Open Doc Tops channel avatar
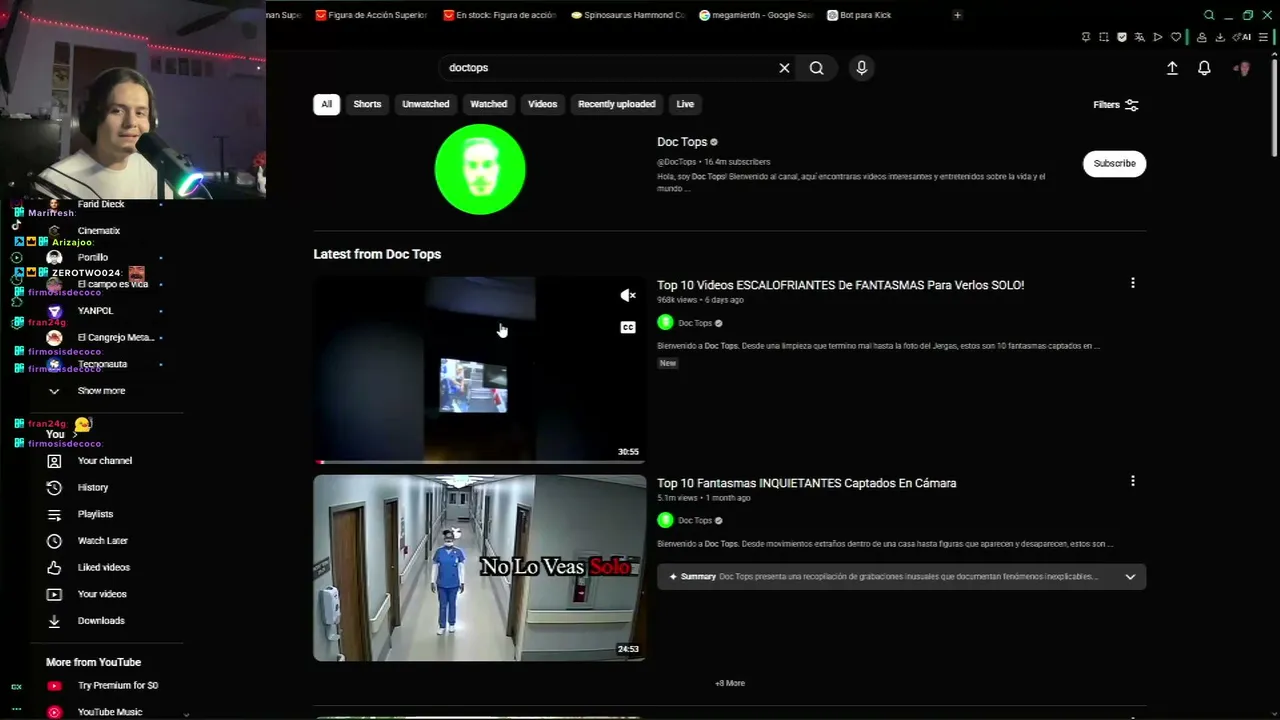 [480, 169]
